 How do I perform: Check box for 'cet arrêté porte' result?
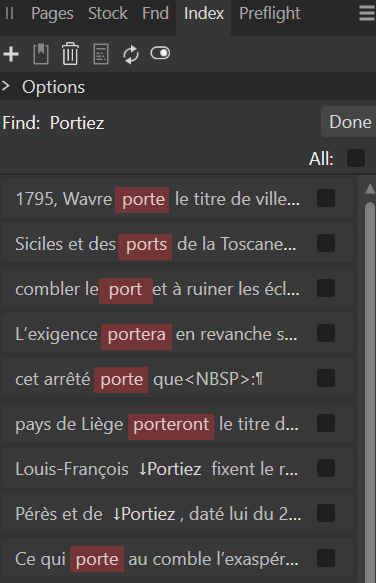click(x=326, y=378)
